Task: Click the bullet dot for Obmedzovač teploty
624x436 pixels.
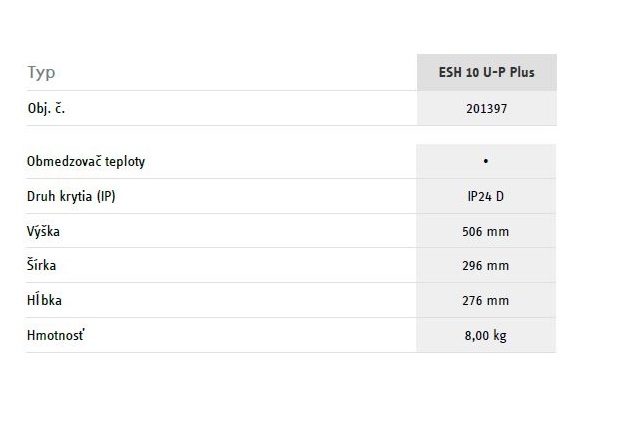Action: [485, 161]
